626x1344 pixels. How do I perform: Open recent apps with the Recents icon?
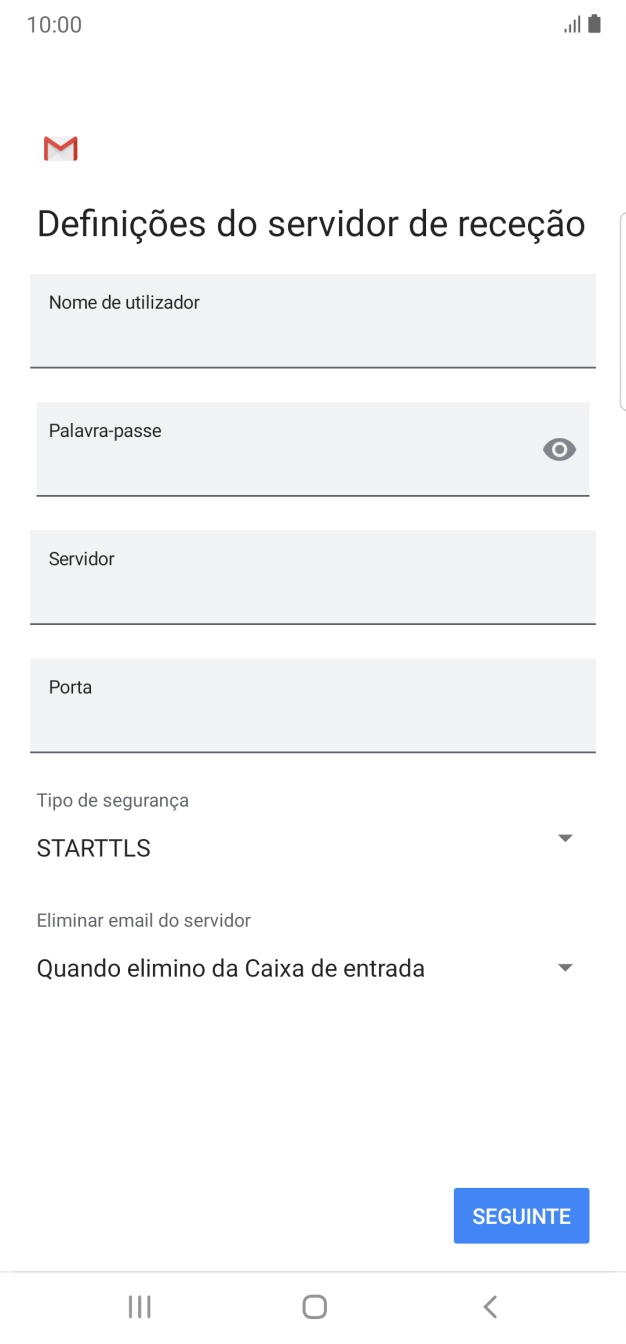pos(139,1305)
